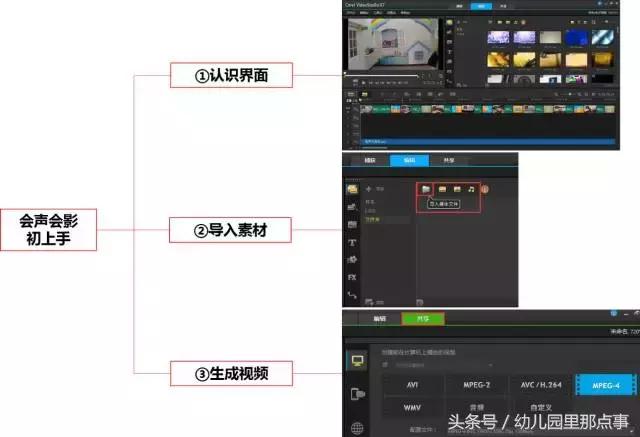The image size is (640, 437).
Task: Switch to blue 编辑 tab in import screenshot
Action: 409,160
